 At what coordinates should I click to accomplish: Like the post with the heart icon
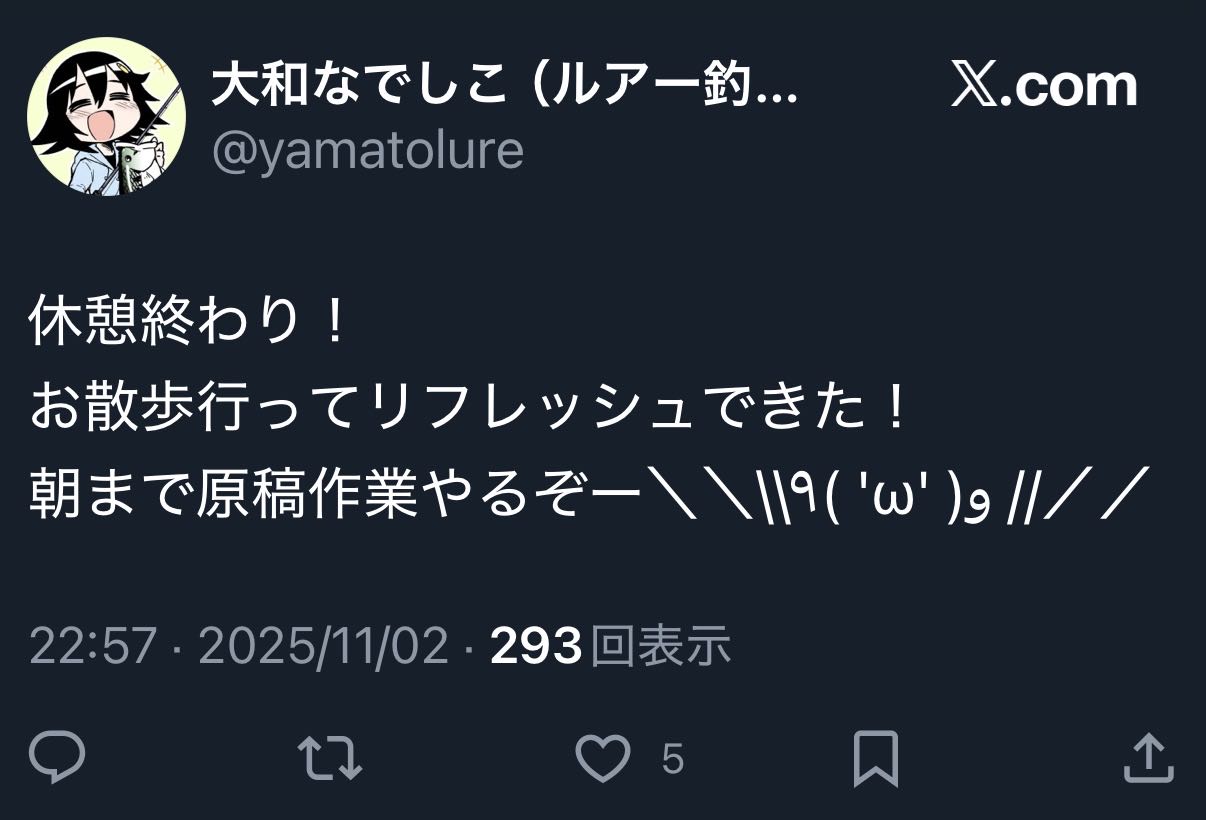606,759
